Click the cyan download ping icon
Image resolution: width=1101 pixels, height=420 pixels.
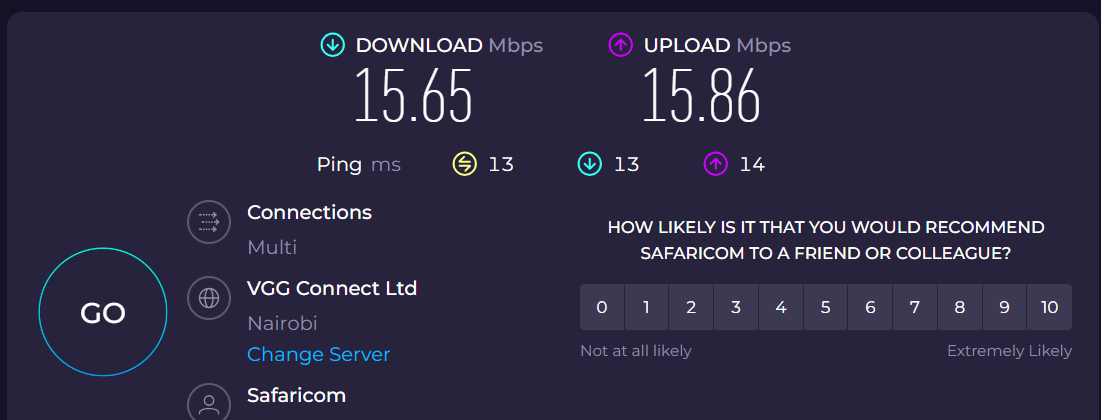point(590,164)
